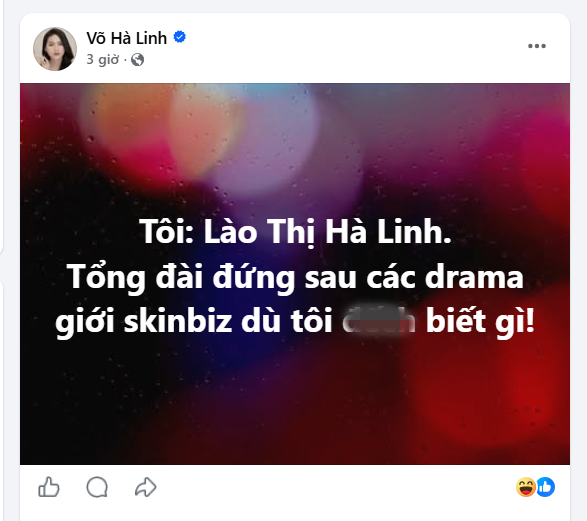
Task: Open the '3 giờ' timestamp link
Action: [103, 60]
